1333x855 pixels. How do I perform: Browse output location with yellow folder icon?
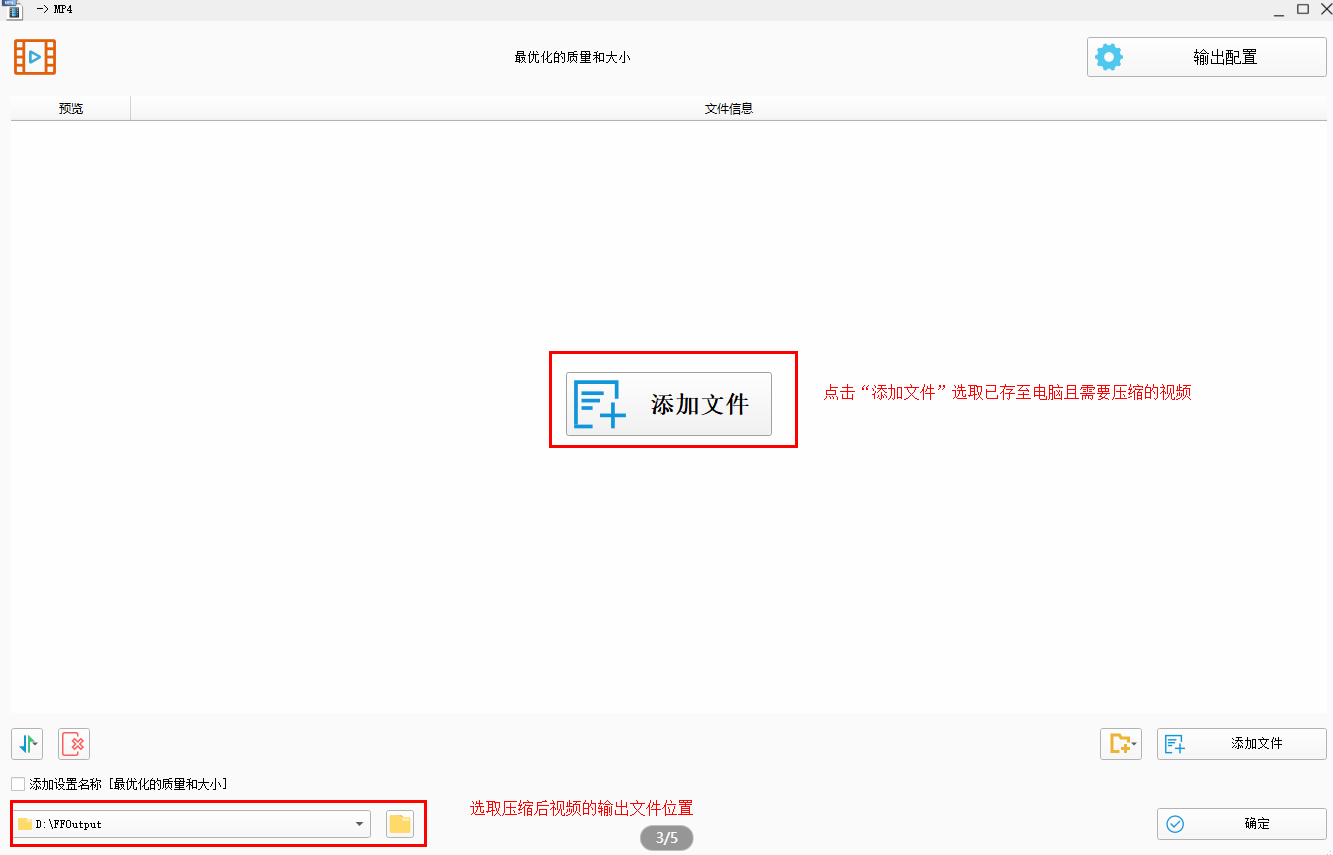pos(400,824)
